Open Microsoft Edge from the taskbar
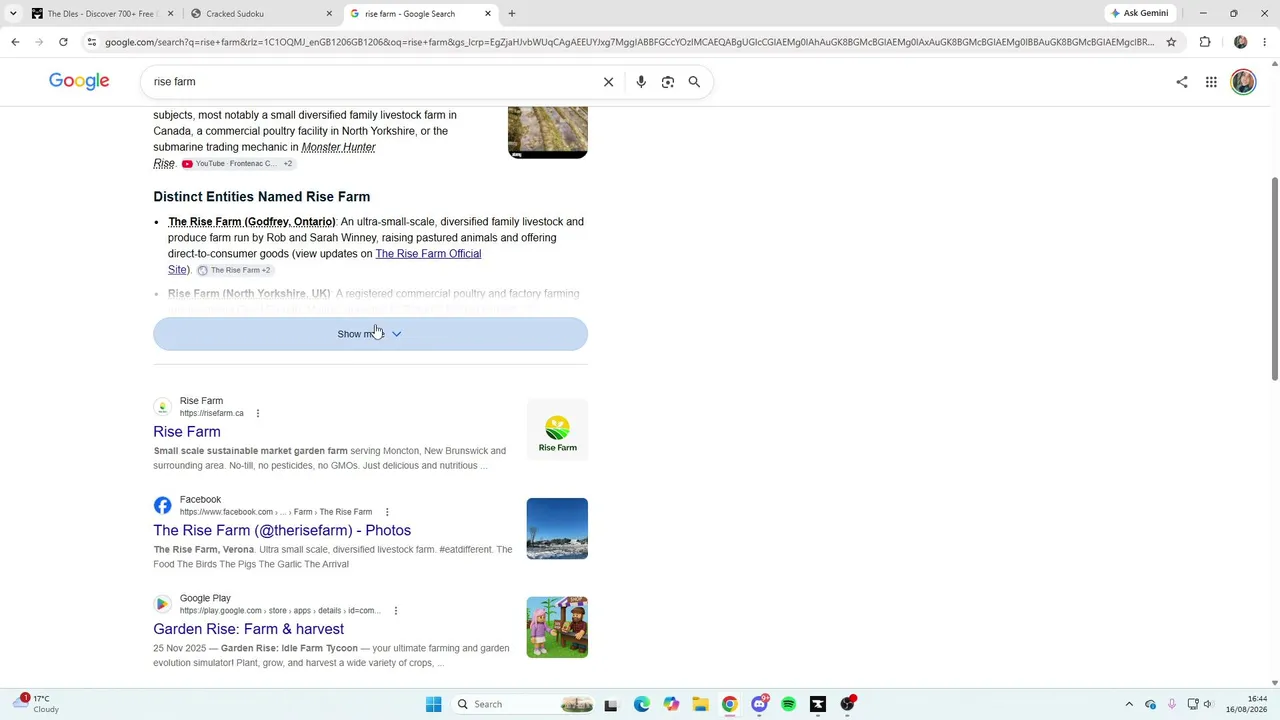 [x=641, y=704]
